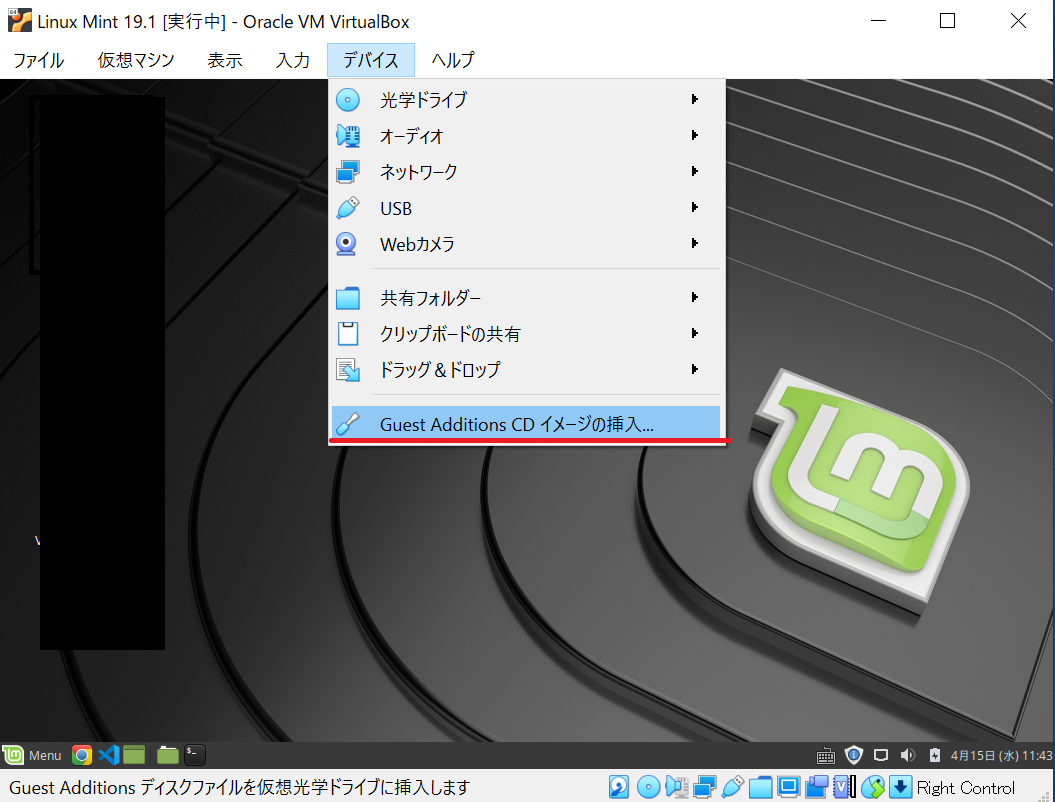
Task: Click the Webカメラ webcam icon in menu
Action: click(346, 244)
